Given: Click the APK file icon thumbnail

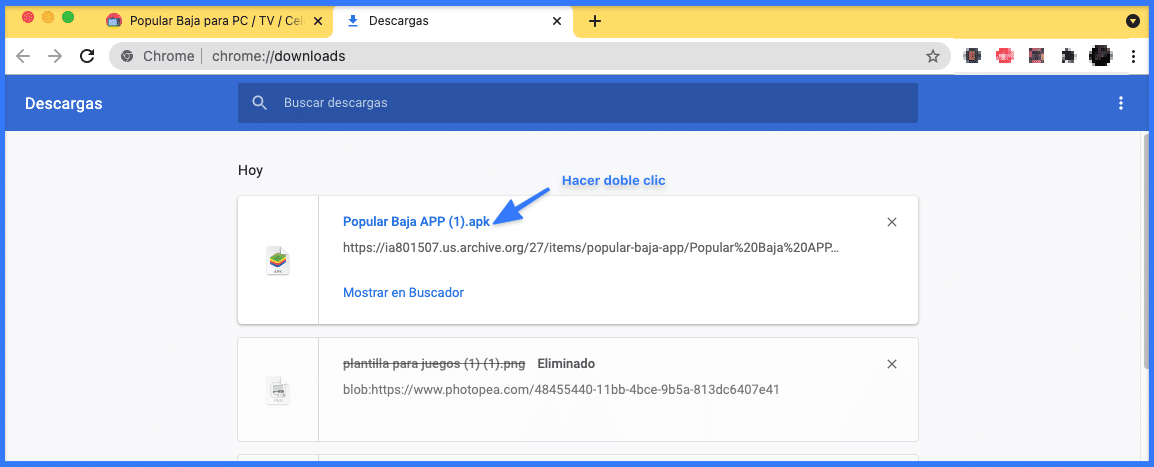Looking at the screenshot, I should click(278, 261).
